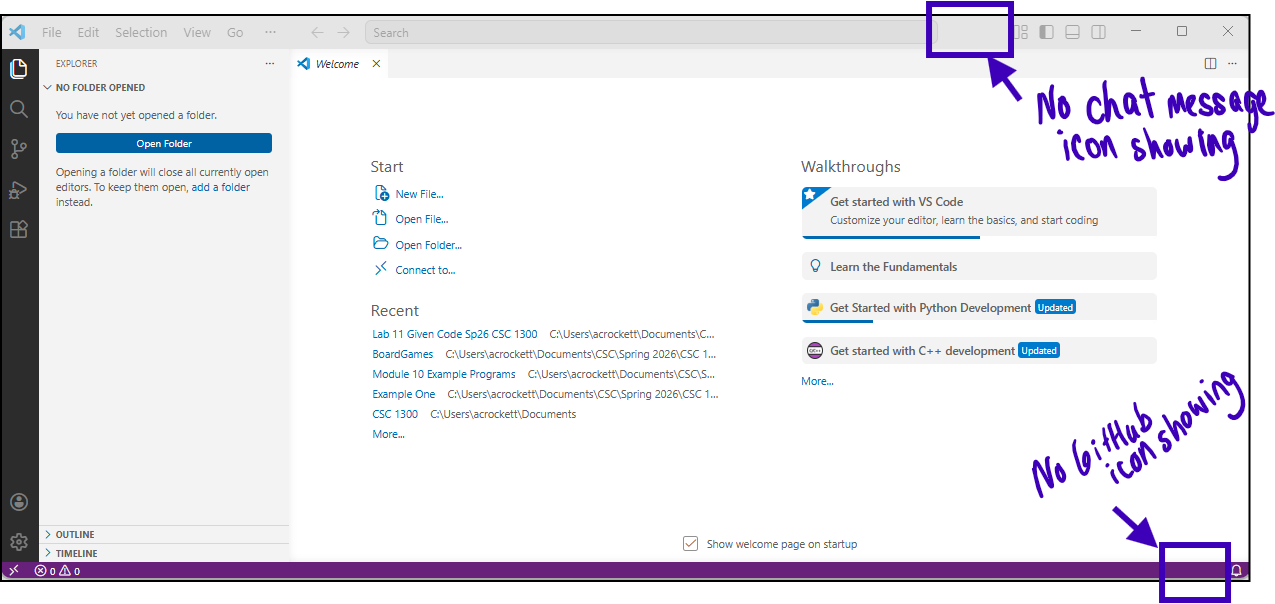The height and width of the screenshot is (604, 1275).
Task: Open the Run and Debug view
Action: pos(18,189)
